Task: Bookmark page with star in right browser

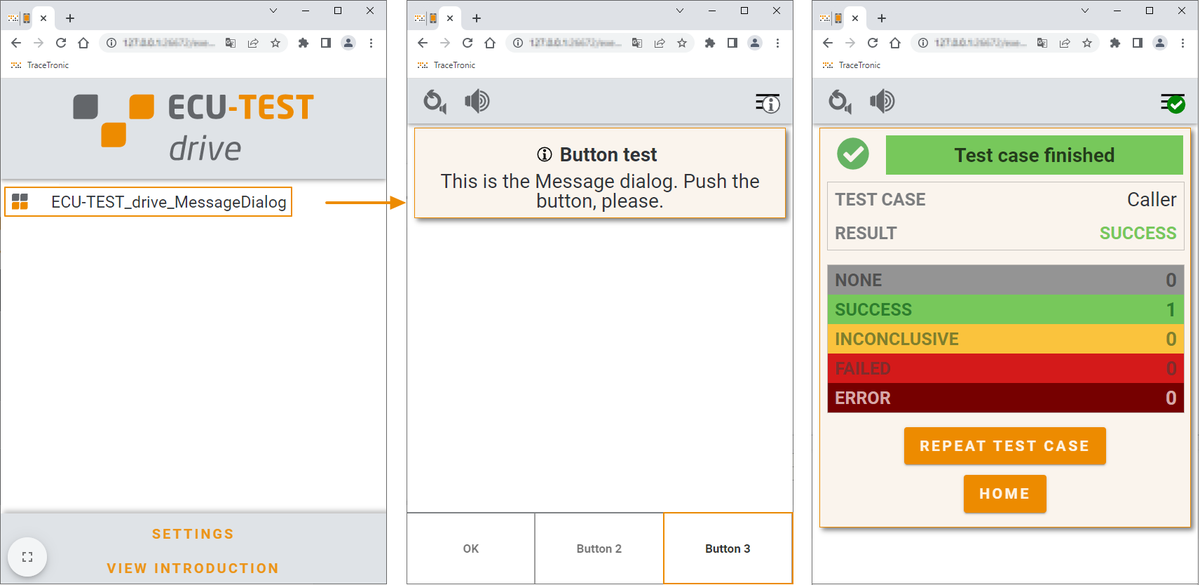Action: click(1087, 43)
